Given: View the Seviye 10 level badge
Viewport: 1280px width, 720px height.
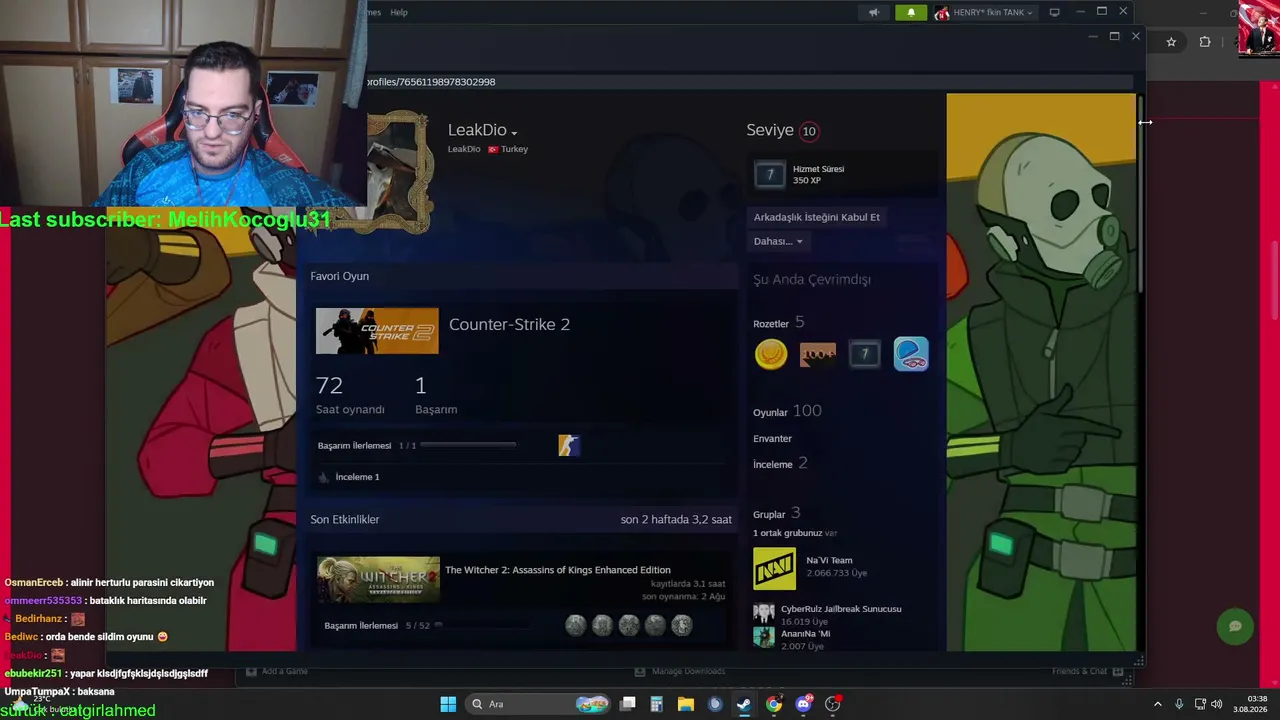Looking at the screenshot, I should 809,131.
